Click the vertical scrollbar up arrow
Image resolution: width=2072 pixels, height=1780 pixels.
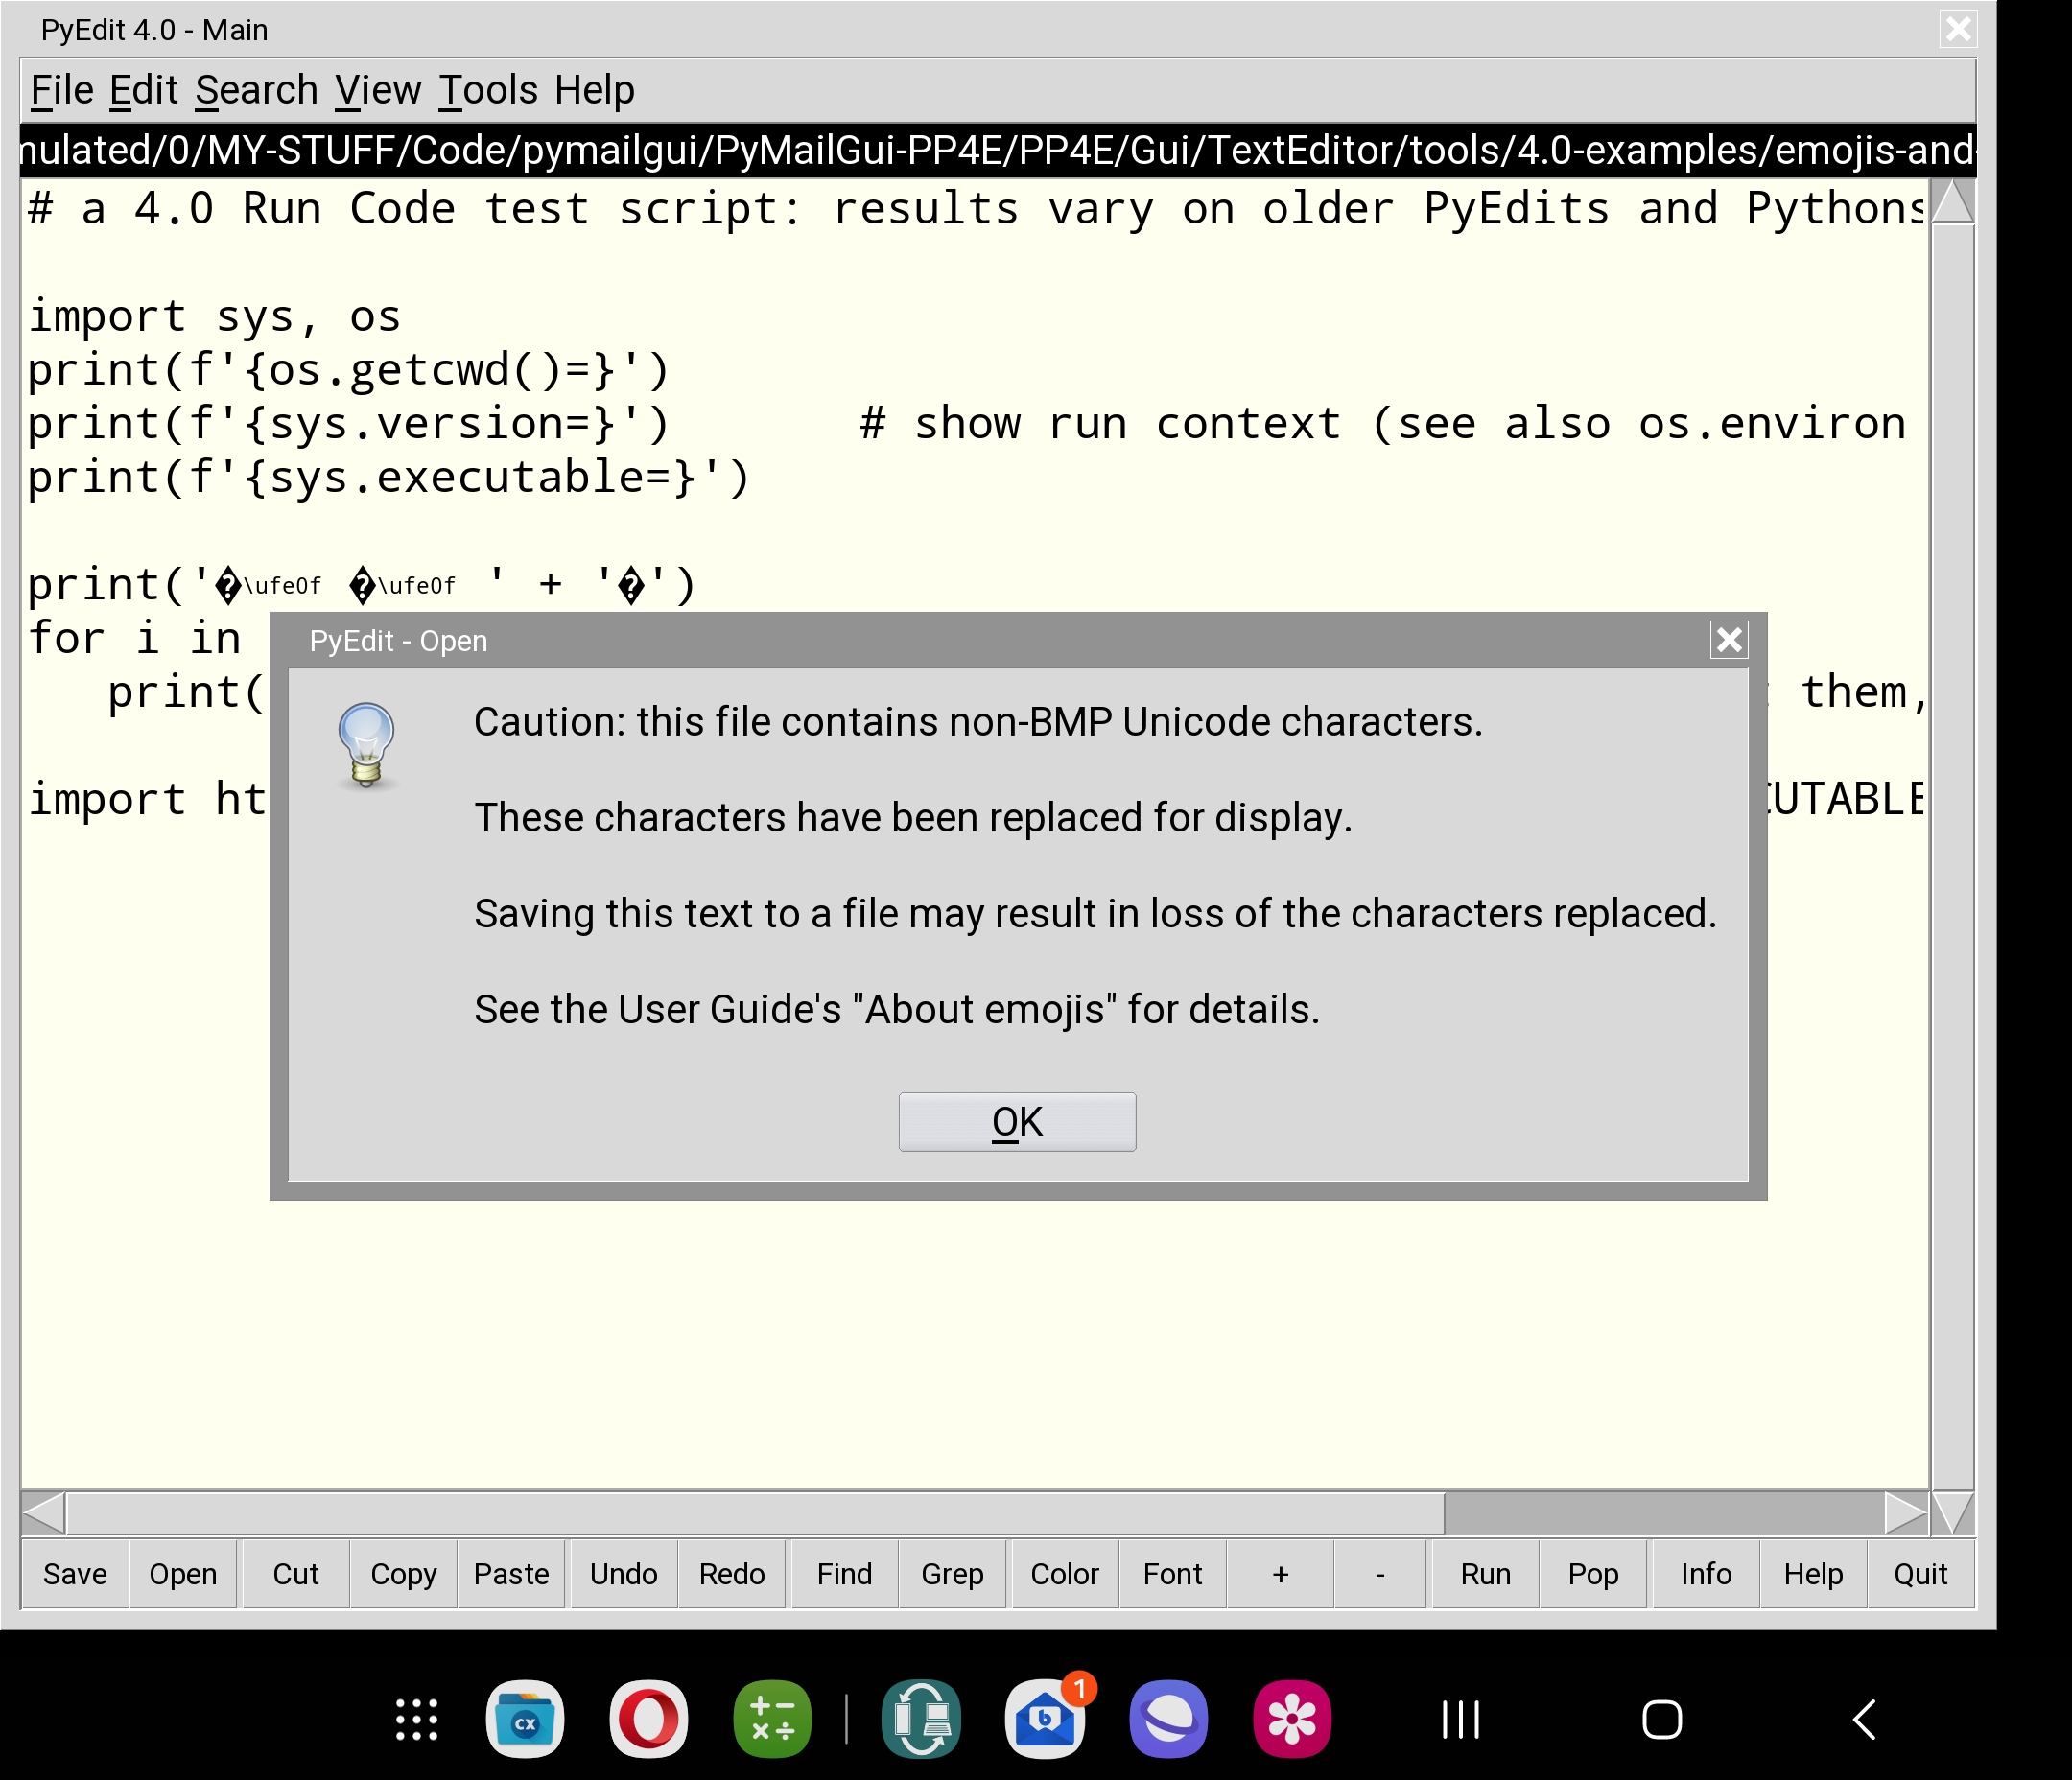(x=1953, y=202)
